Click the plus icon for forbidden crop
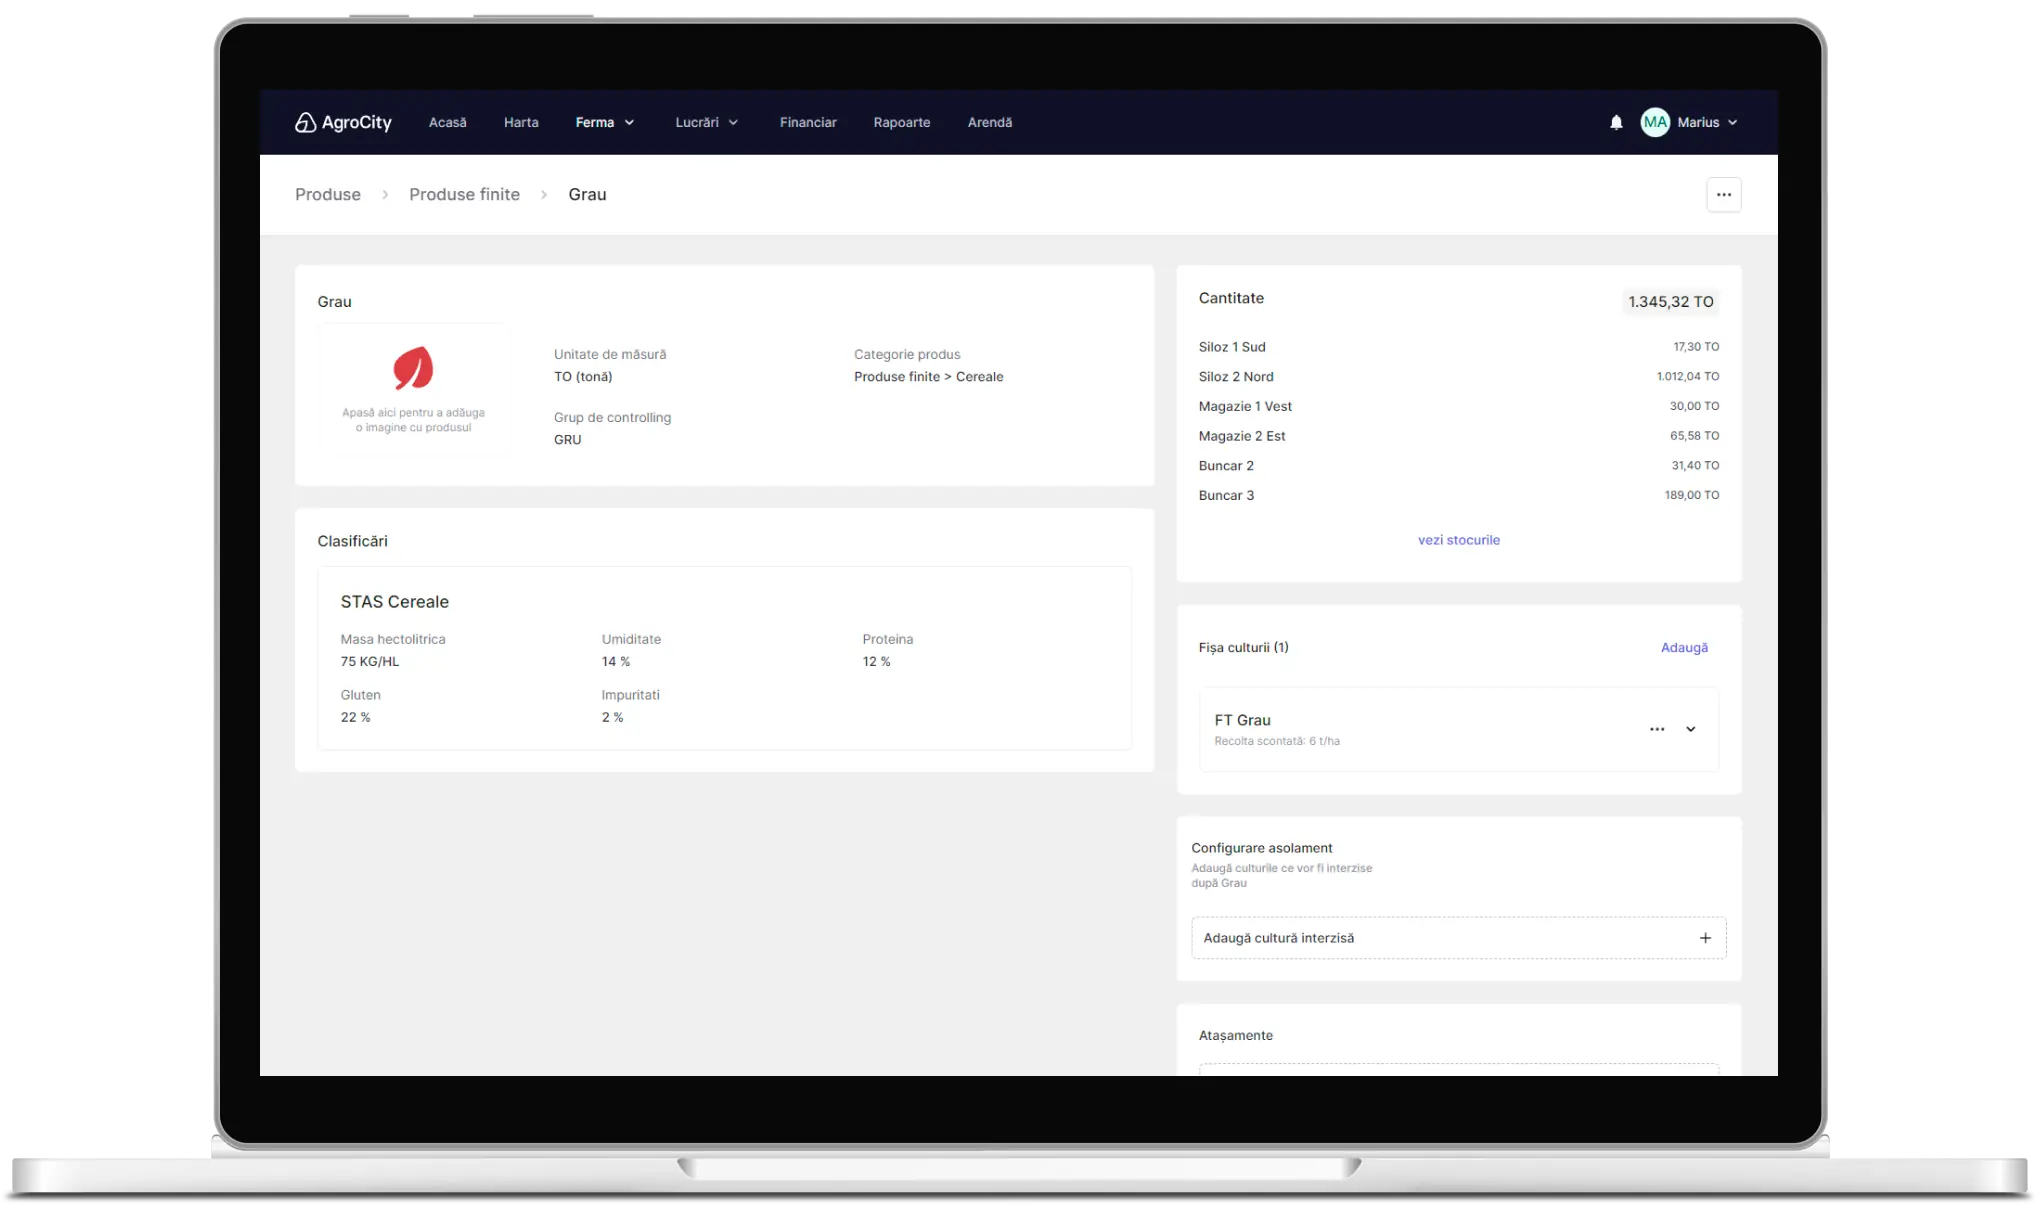Viewport: 2038px width, 1208px height. (x=1705, y=938)
